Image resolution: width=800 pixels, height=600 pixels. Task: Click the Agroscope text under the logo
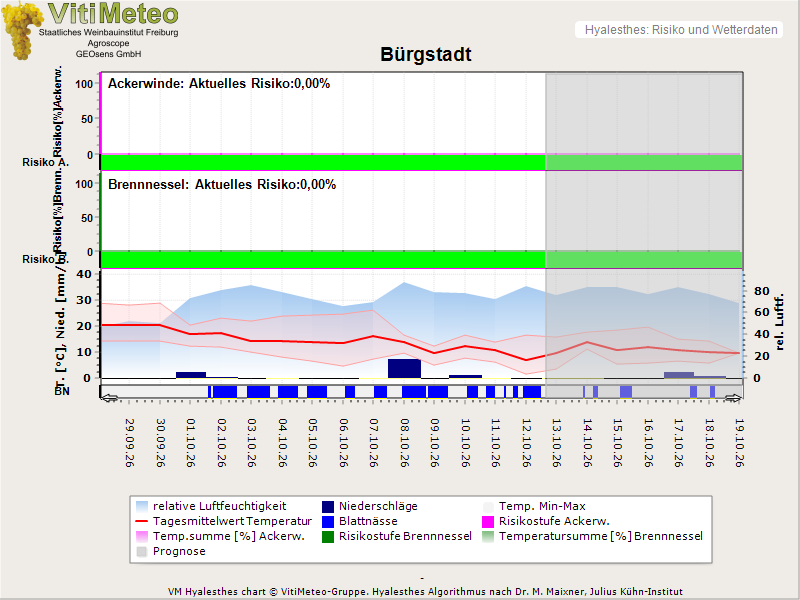click(108, 43)
